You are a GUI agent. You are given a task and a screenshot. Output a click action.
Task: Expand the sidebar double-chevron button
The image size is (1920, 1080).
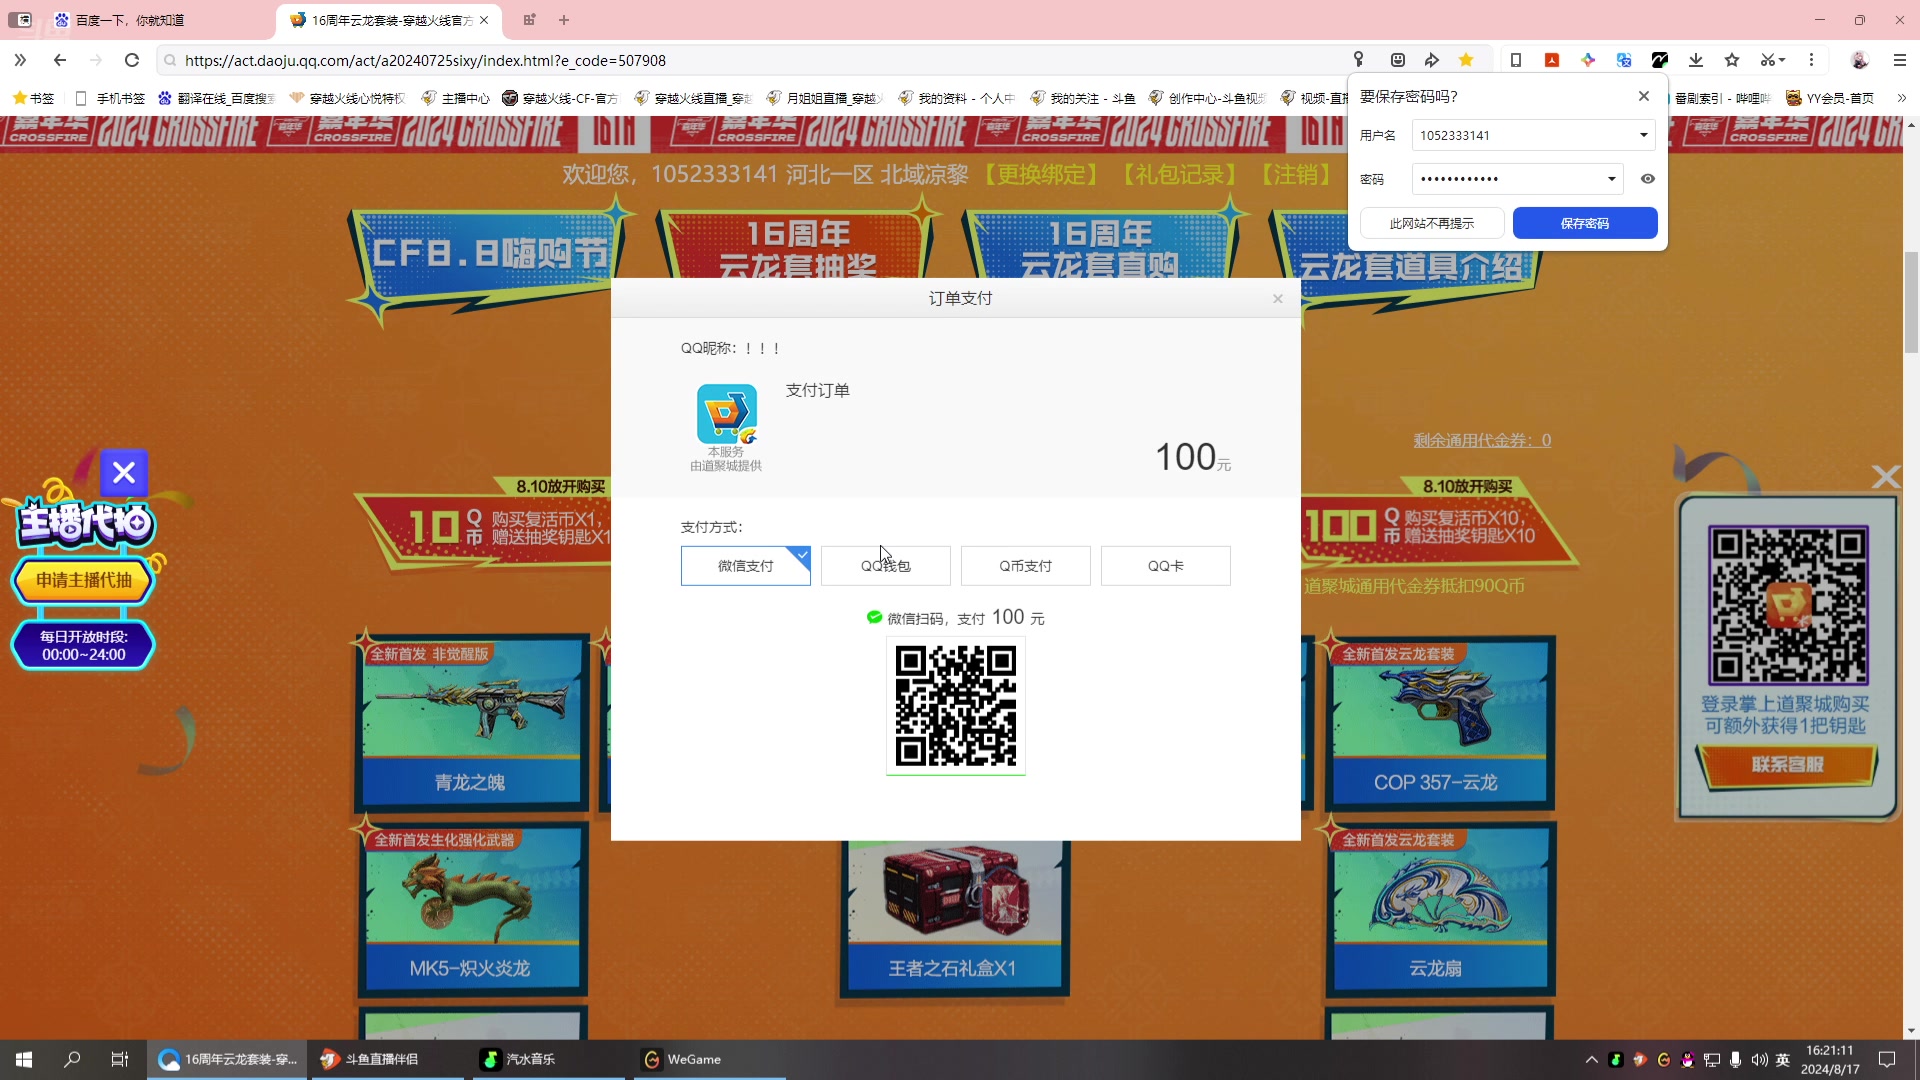[x=20, y=60]
